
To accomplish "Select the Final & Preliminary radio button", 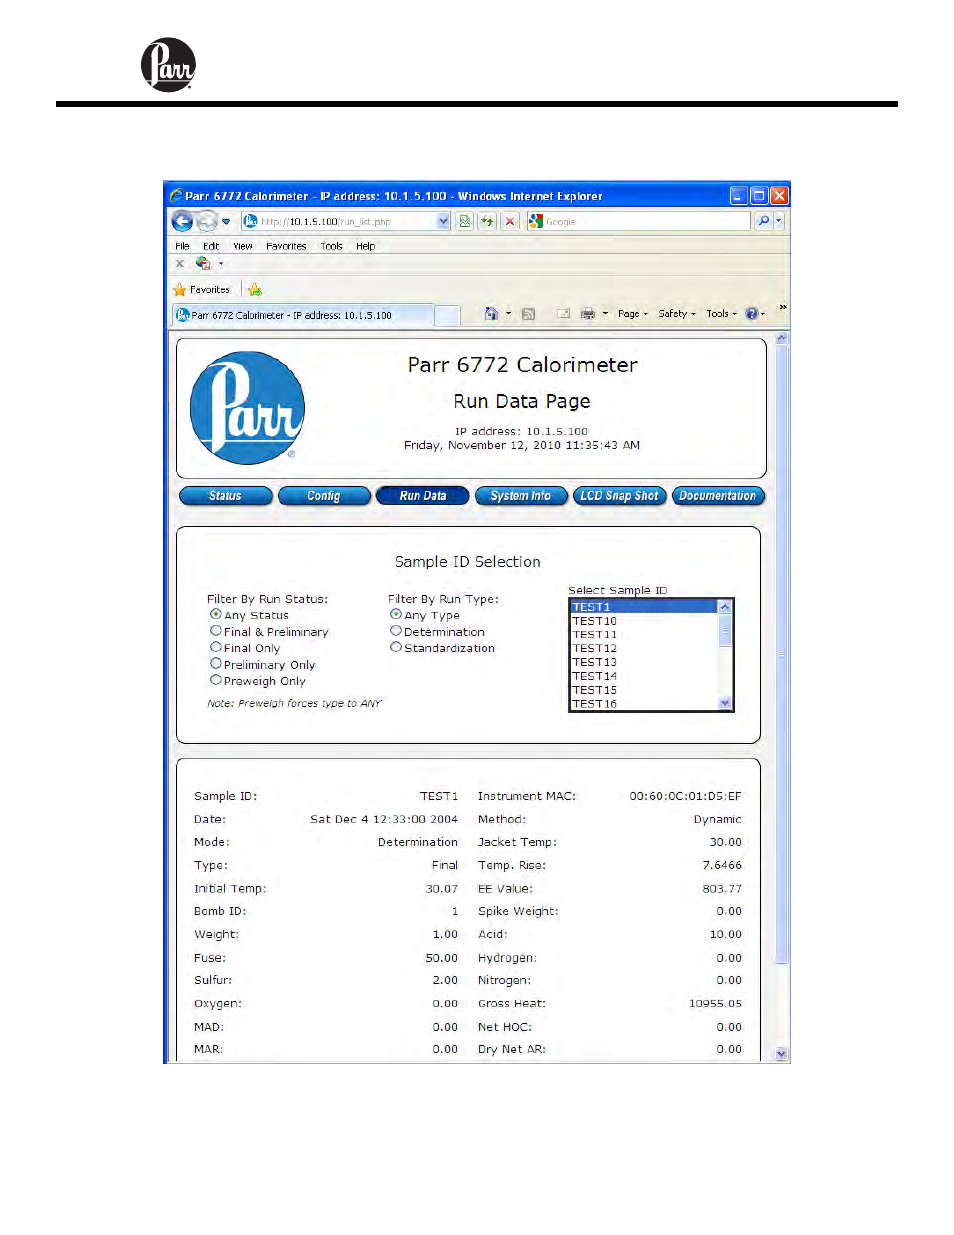I will click(216, 631).
